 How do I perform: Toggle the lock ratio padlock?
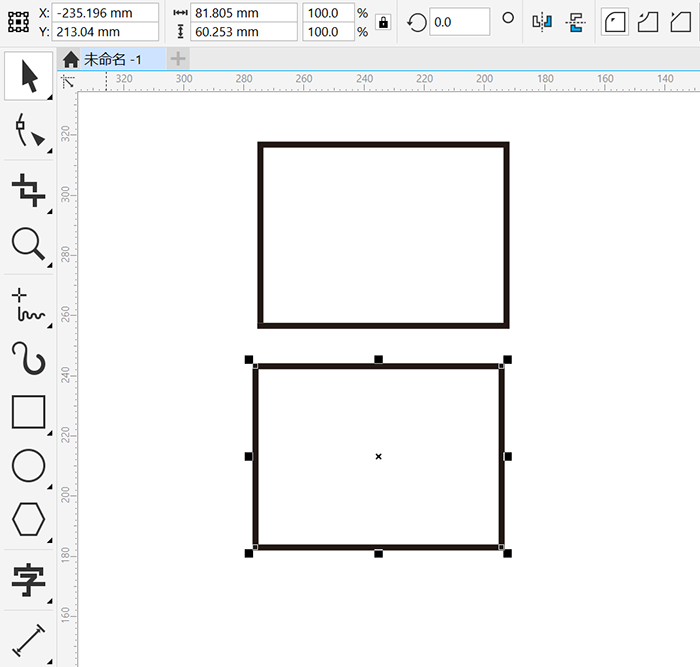pos(383,22)
